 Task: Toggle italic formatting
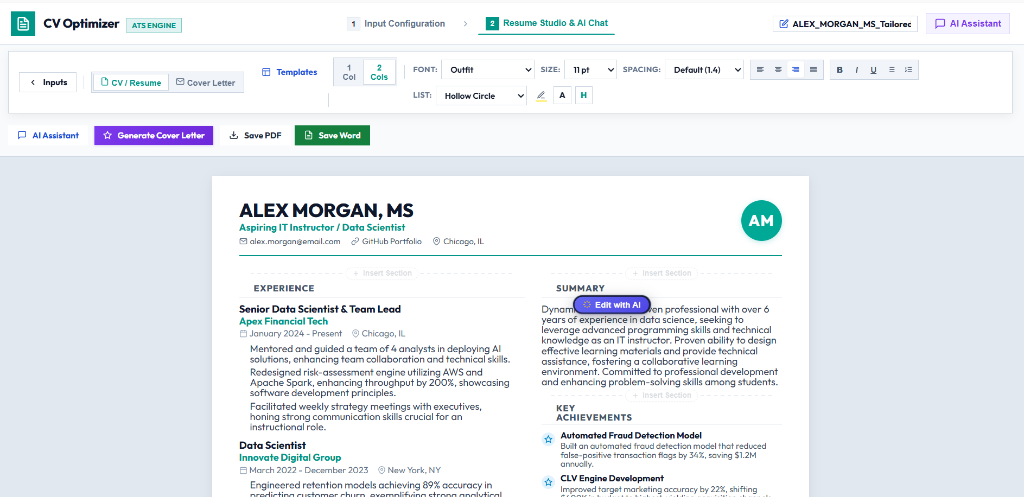point(856,70)
